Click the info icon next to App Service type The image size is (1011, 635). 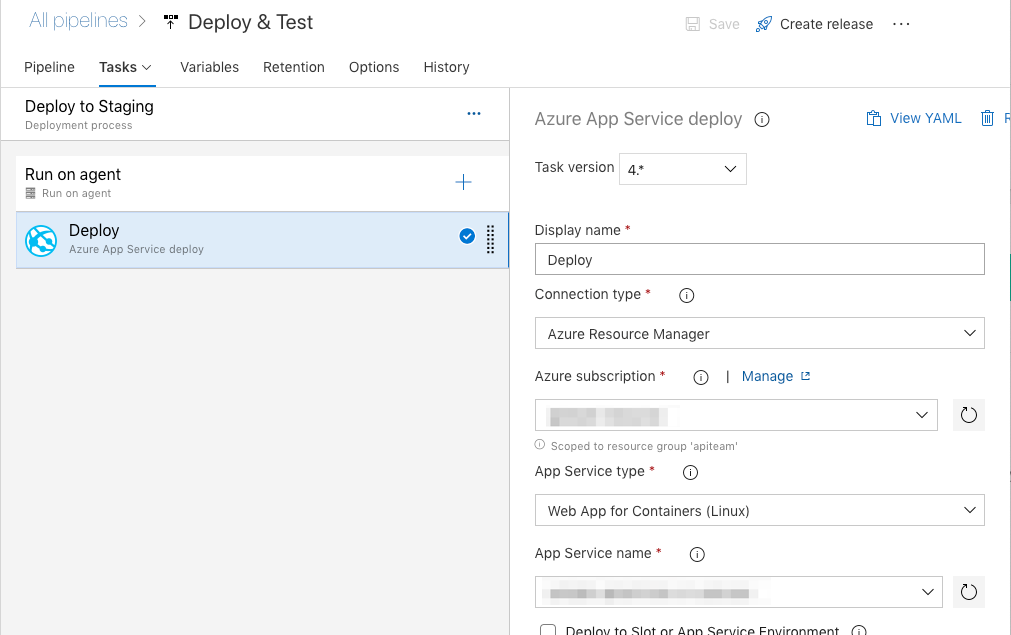pyautogui.click(x=690, y=472)
